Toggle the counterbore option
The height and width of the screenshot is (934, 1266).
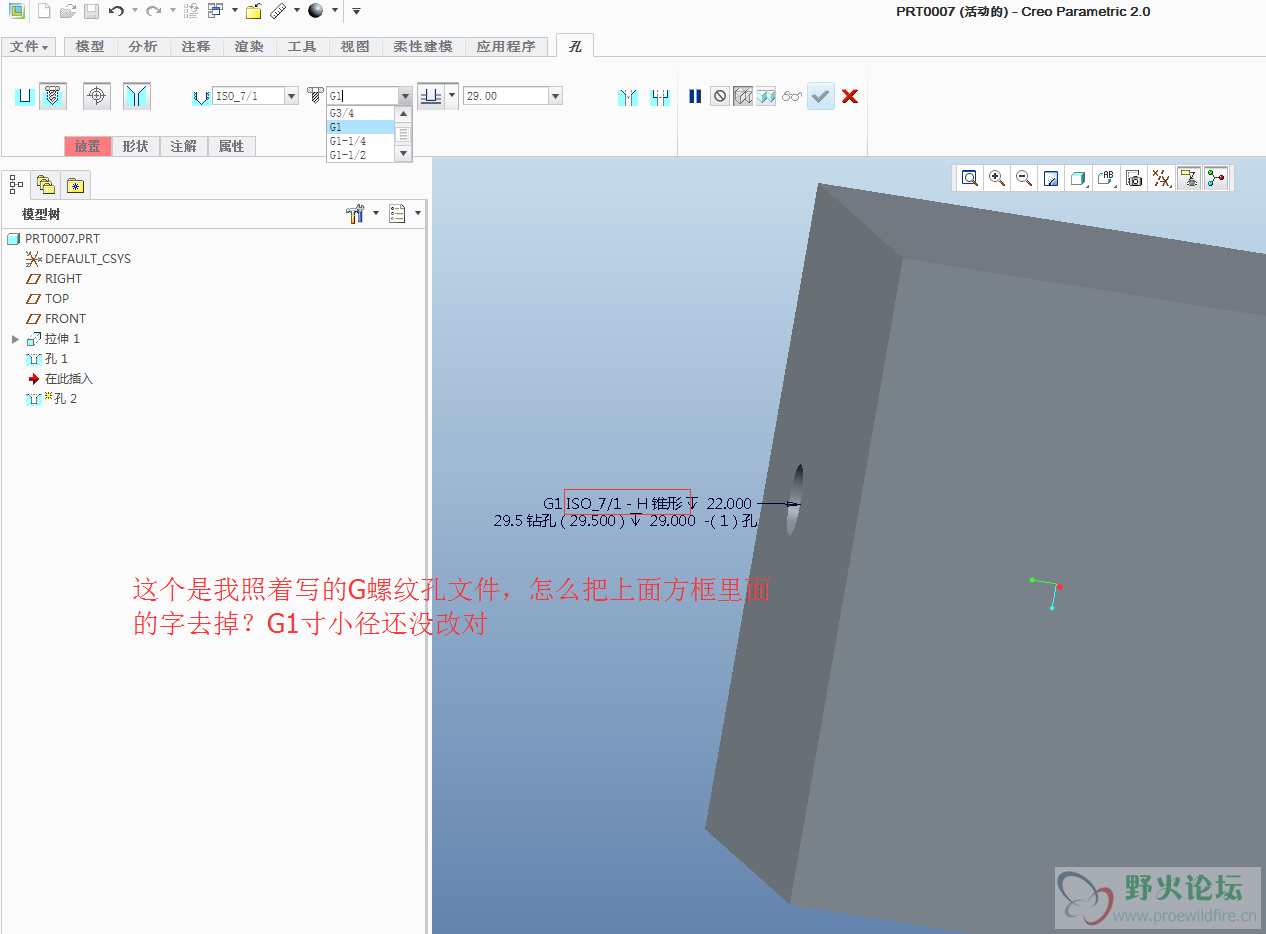660,97
